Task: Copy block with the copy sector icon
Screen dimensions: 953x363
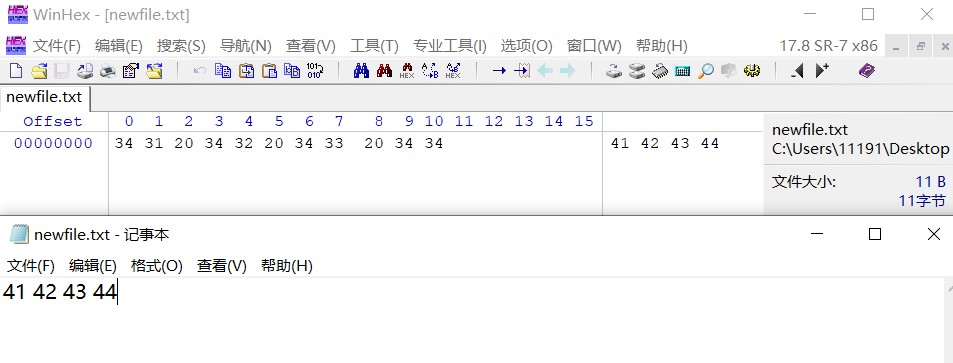Action: 223,71
